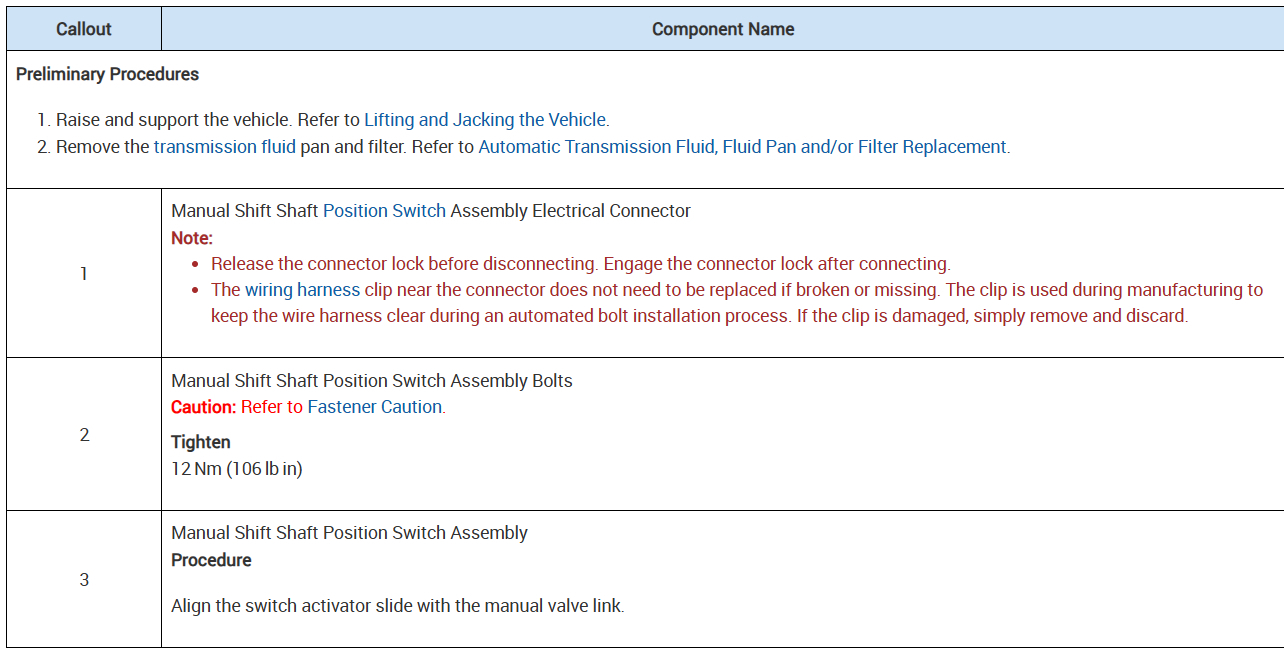
Task: Select callout number 3 cell
Action: tap(84, 580)
